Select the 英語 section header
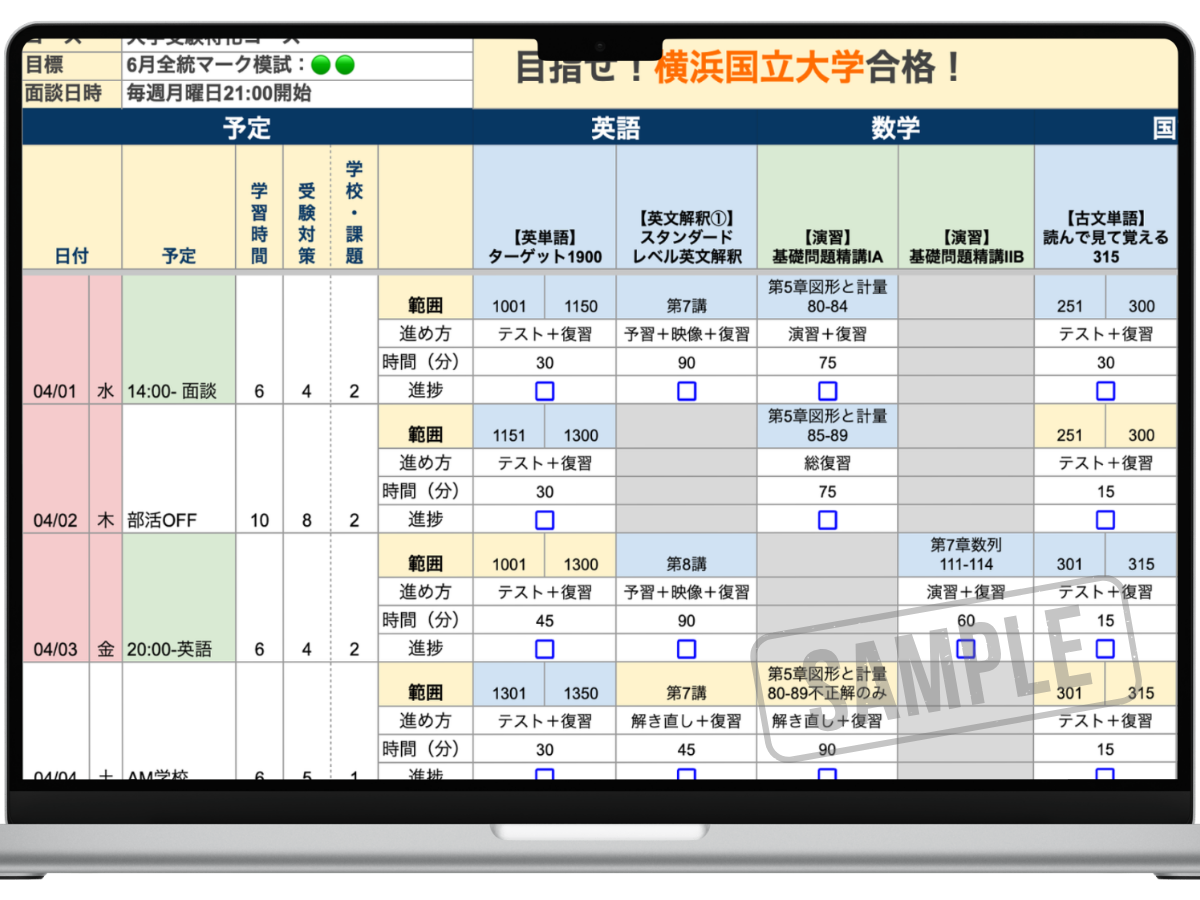 click(x=615, y=128)
